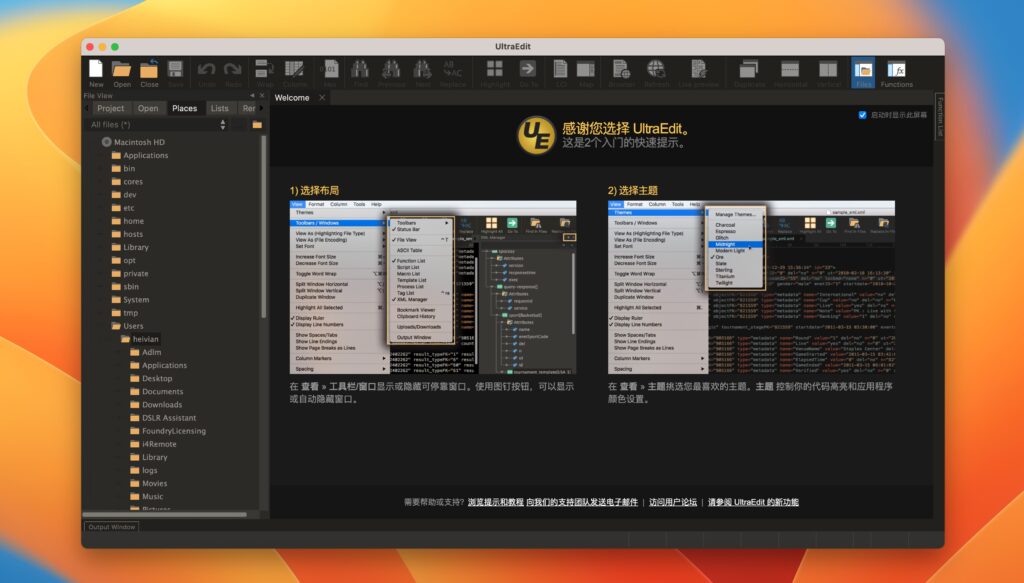Click the Undo icon
Screen dimensions: 1024x583
[x=208, y=70]
